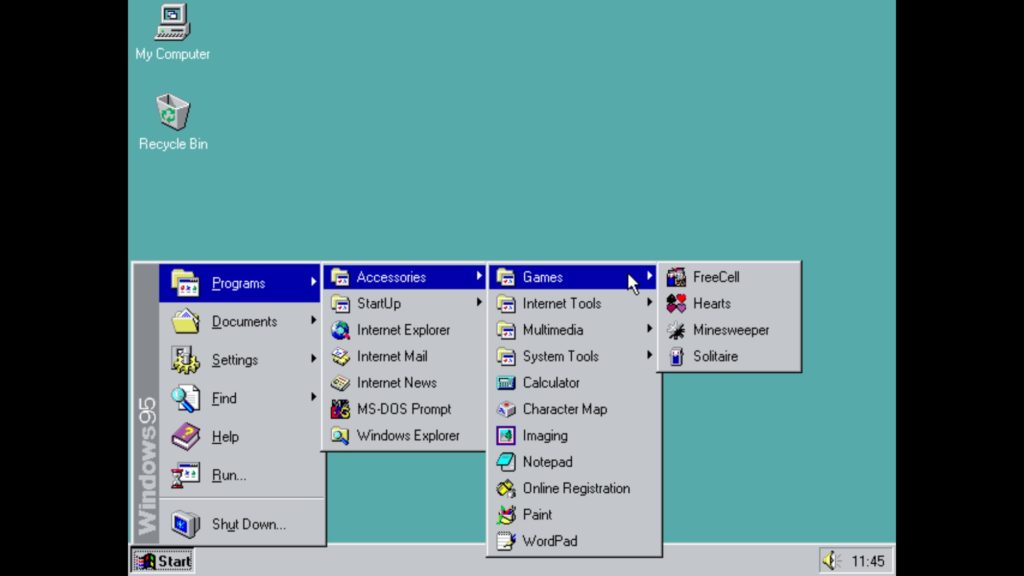Launch the MS-DOS Prompt
The width and height of the screenshot is (1024, 576).
[404, 409]
